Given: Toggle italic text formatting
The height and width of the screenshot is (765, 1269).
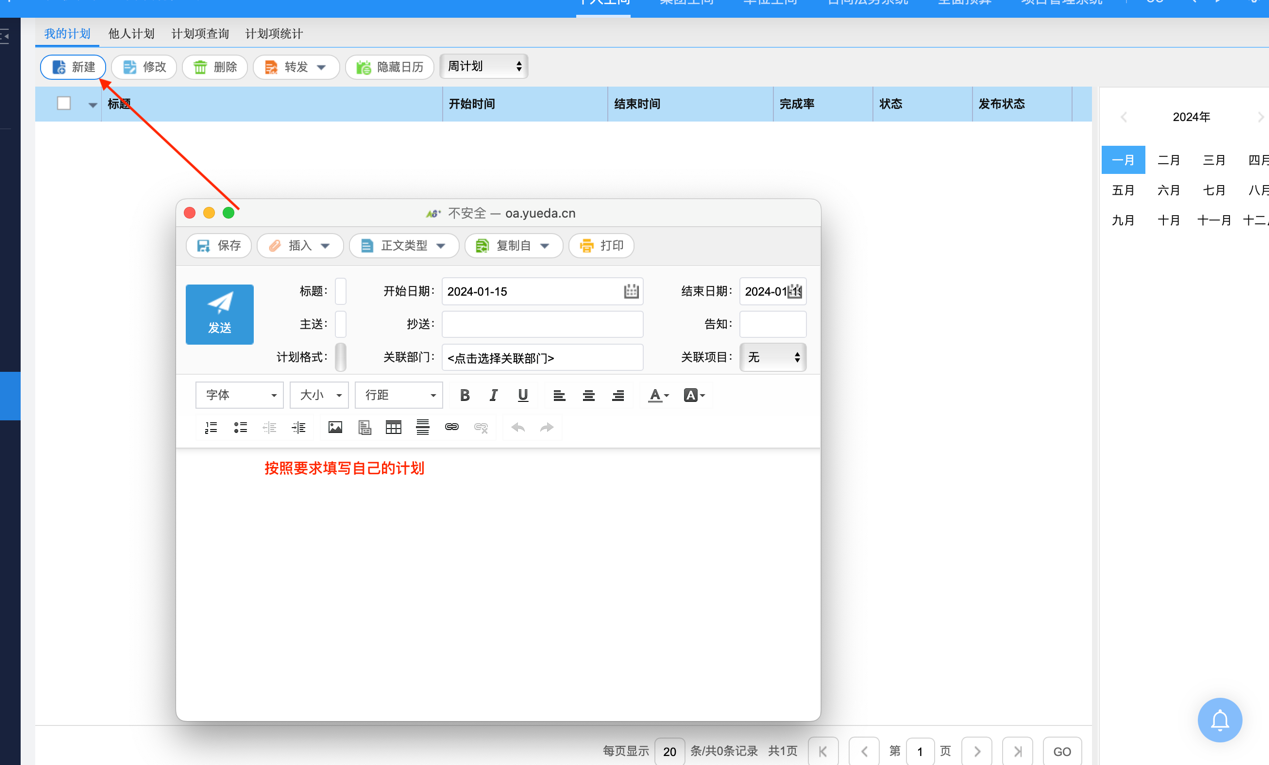Looking at the screenshot, I should tap(493, 395).
